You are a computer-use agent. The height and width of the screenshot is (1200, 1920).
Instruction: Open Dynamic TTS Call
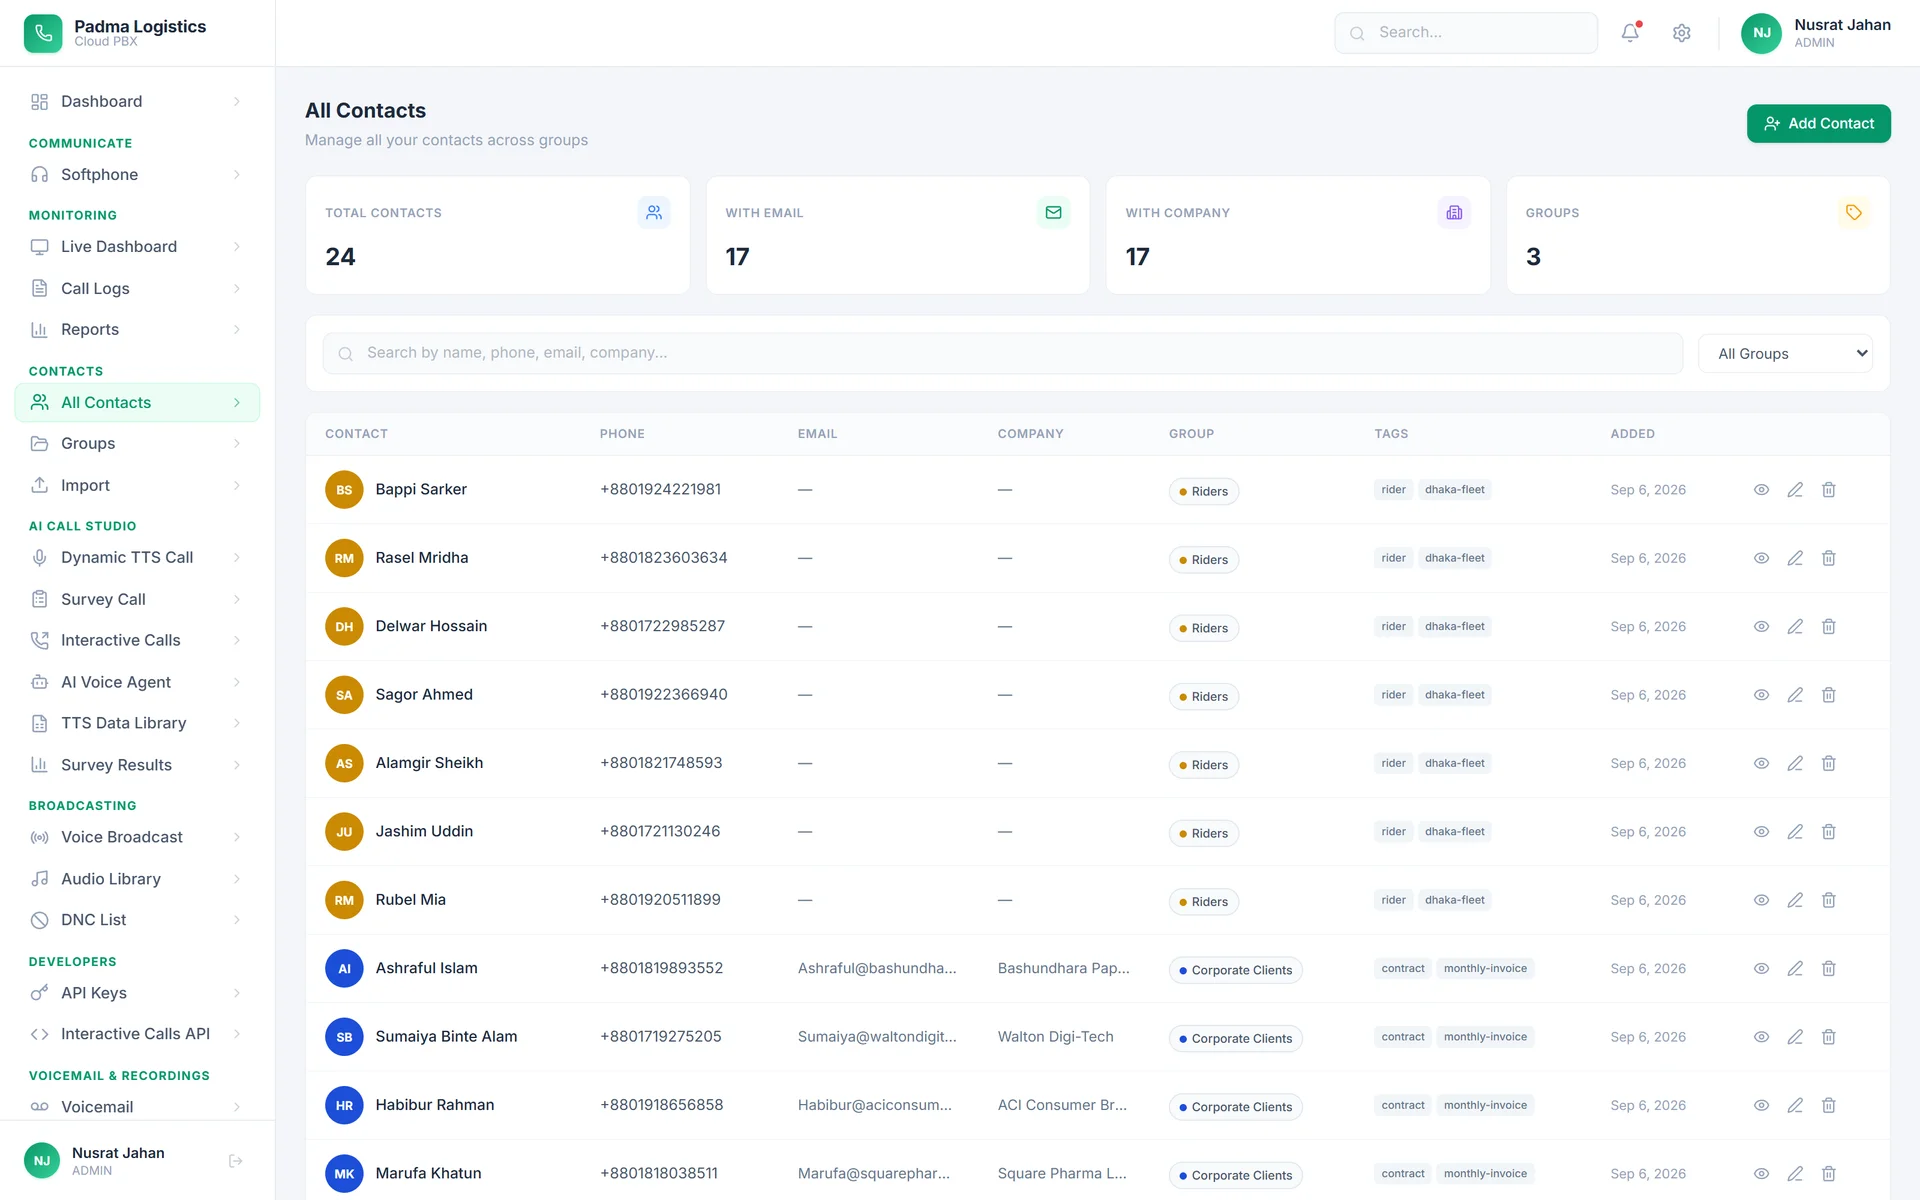tap(137, 557)
